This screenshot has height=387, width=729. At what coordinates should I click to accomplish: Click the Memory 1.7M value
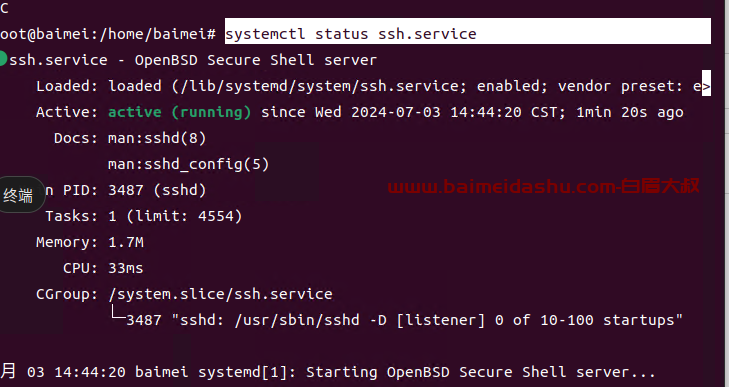coord(126,242)
